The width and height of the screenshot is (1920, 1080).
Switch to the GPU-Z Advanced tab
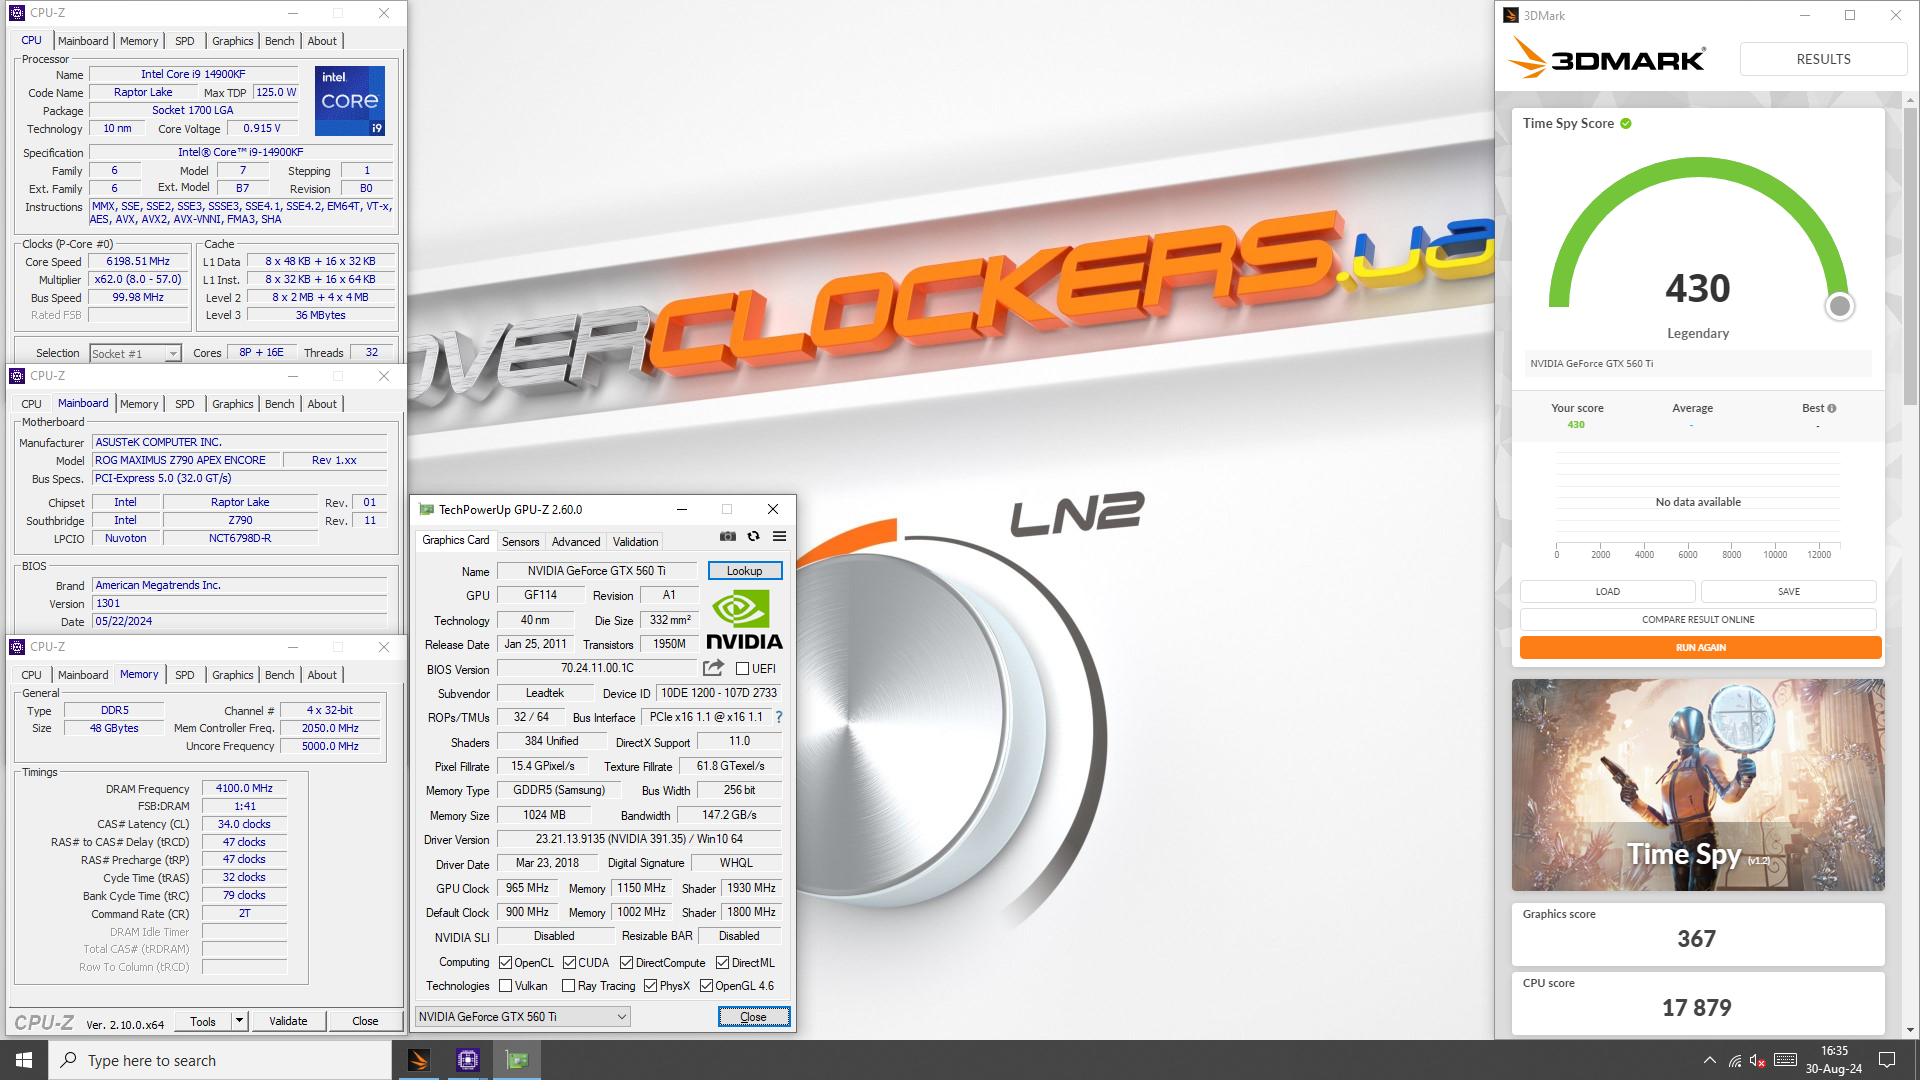point(576,542)
